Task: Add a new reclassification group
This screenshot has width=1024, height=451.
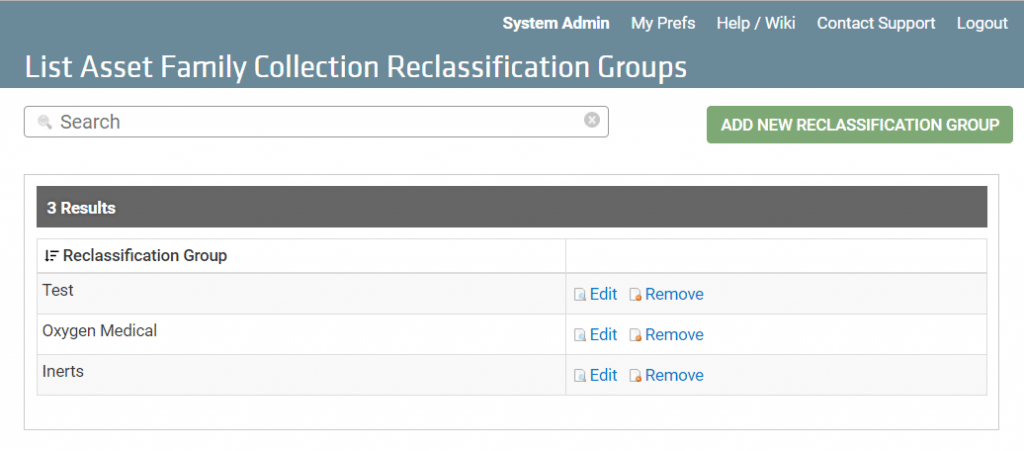Action: pos(859,125)
